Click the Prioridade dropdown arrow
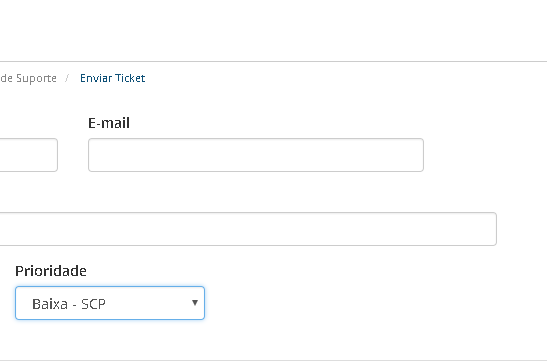 point(195,303)
